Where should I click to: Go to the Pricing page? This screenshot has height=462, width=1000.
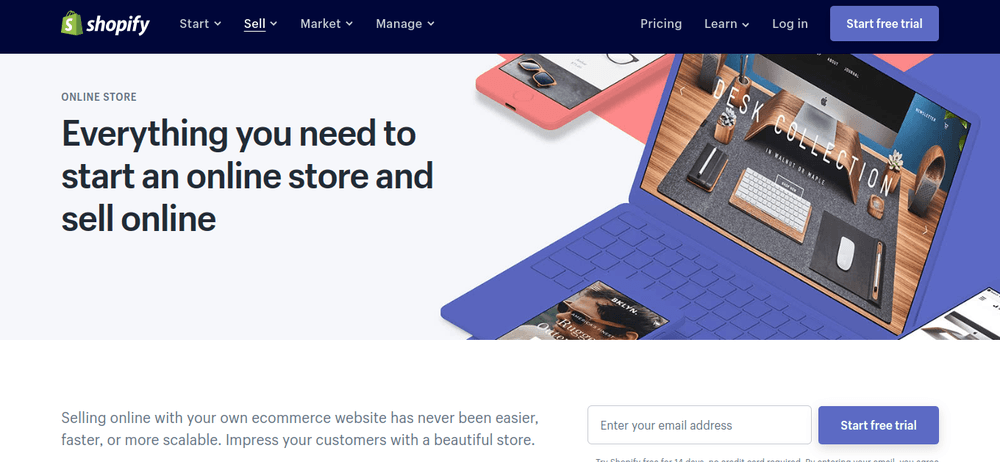[661, 24]
